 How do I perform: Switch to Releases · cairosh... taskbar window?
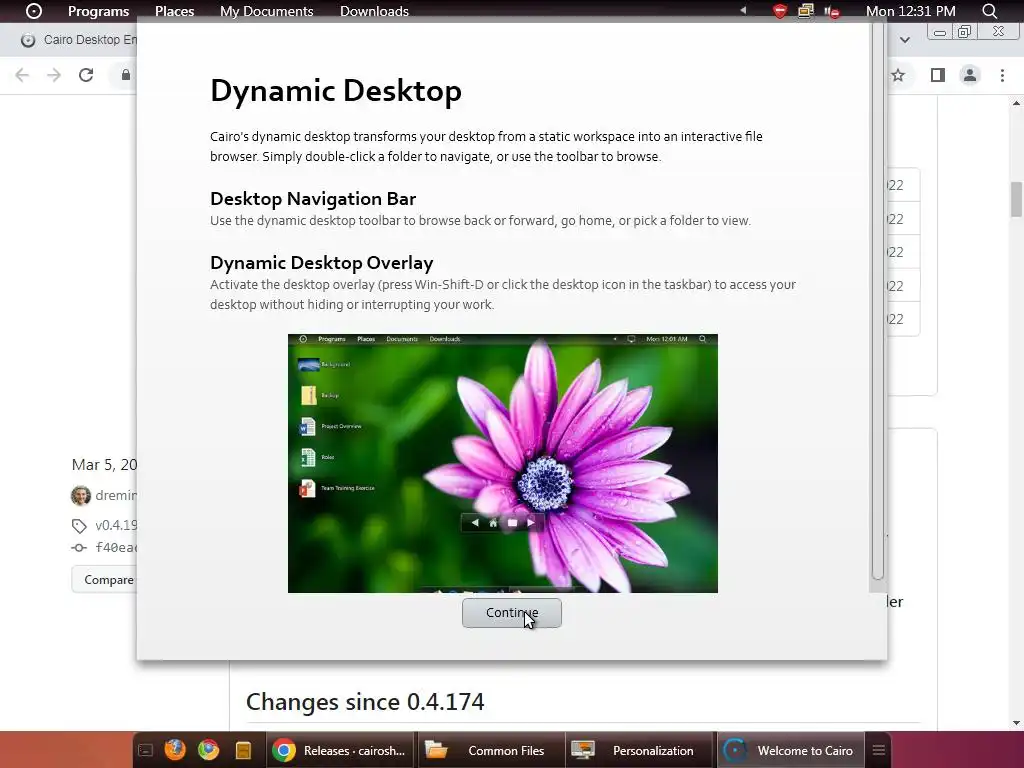click(341, 750)
